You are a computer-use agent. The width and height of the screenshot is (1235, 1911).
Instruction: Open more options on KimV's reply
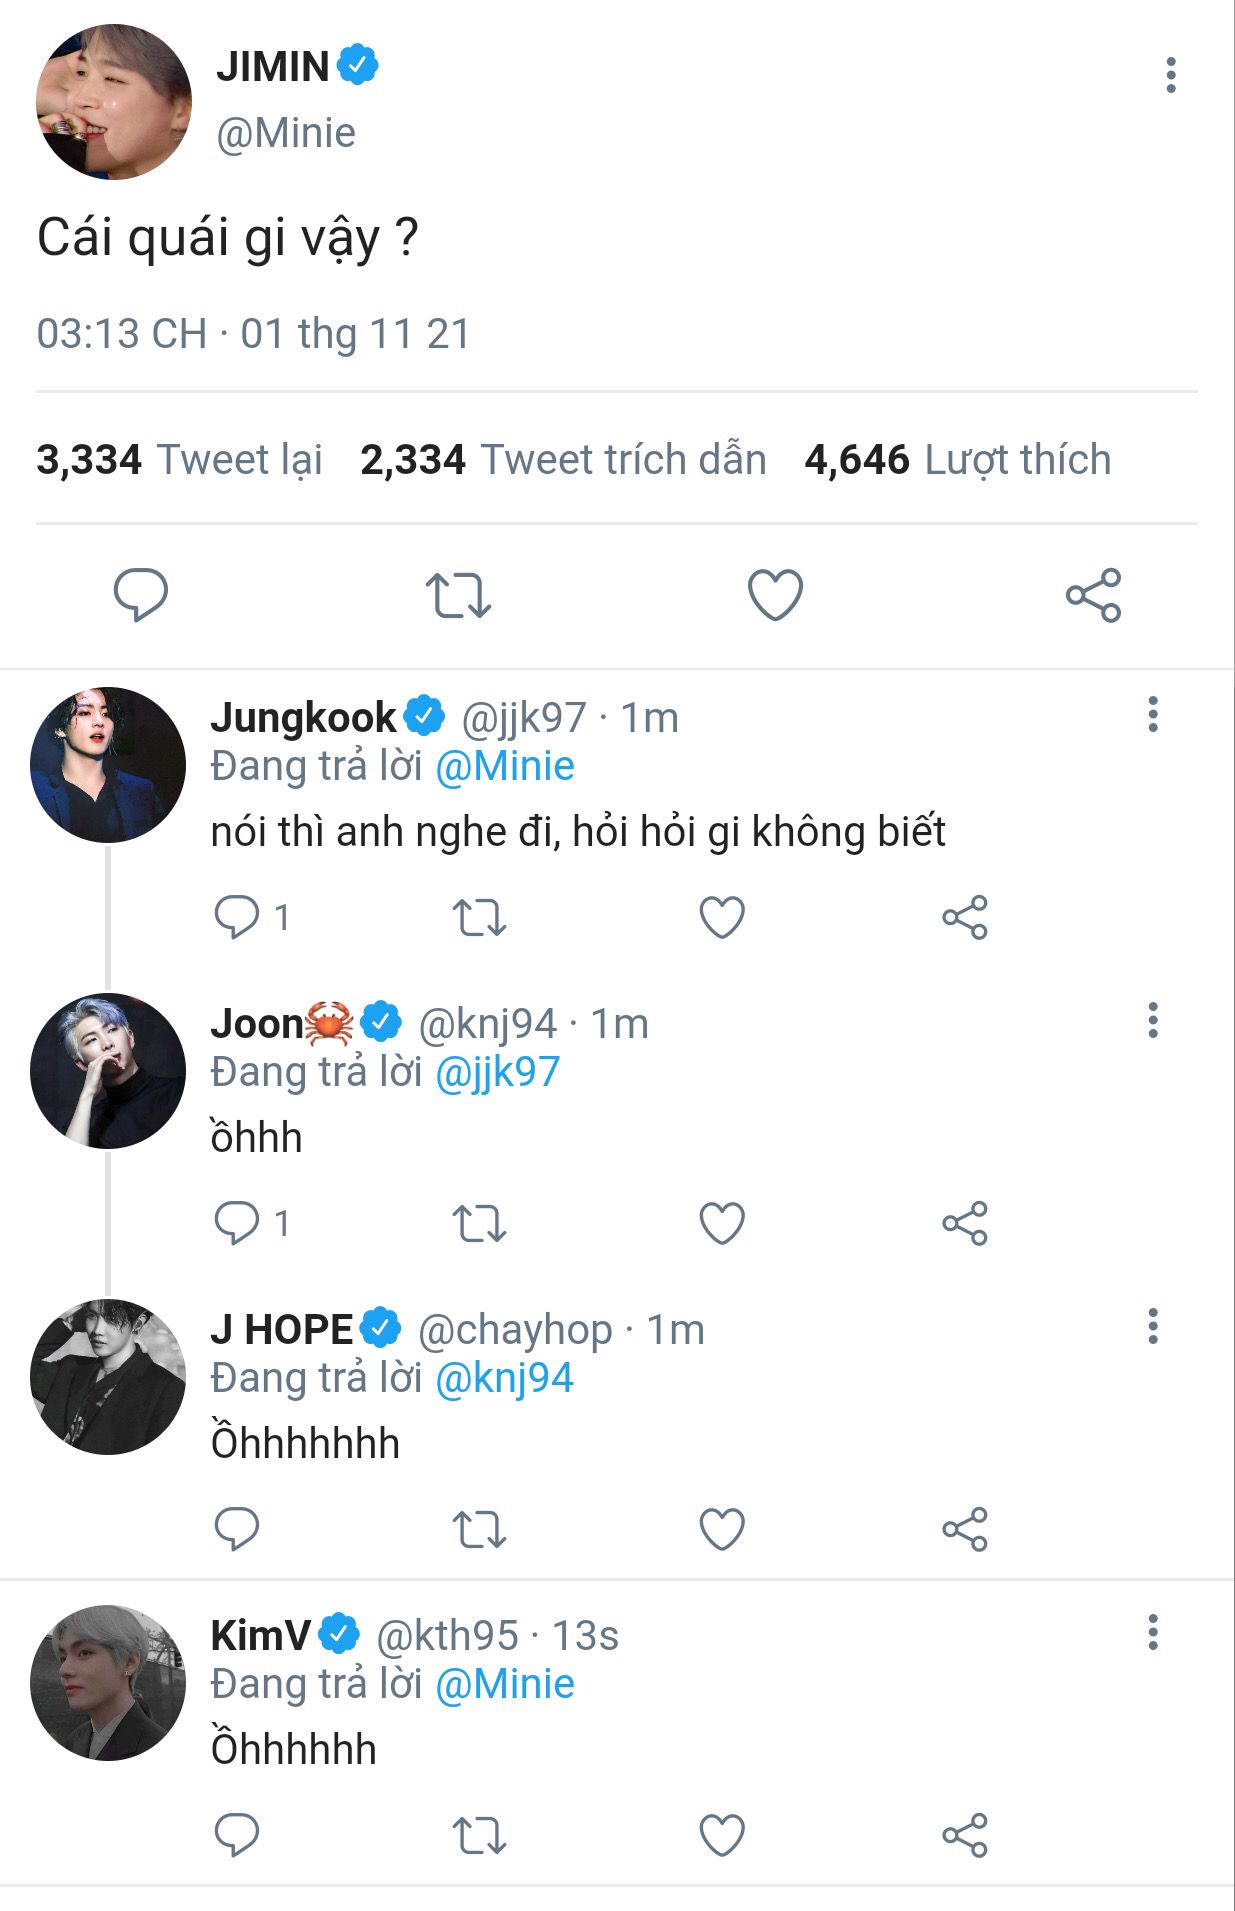[x=1153, y=1632]
